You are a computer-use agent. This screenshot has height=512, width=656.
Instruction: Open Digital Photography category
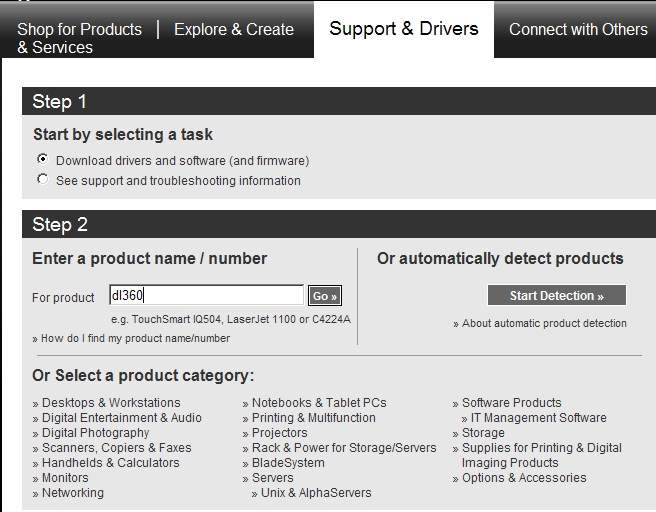[95, 433]
